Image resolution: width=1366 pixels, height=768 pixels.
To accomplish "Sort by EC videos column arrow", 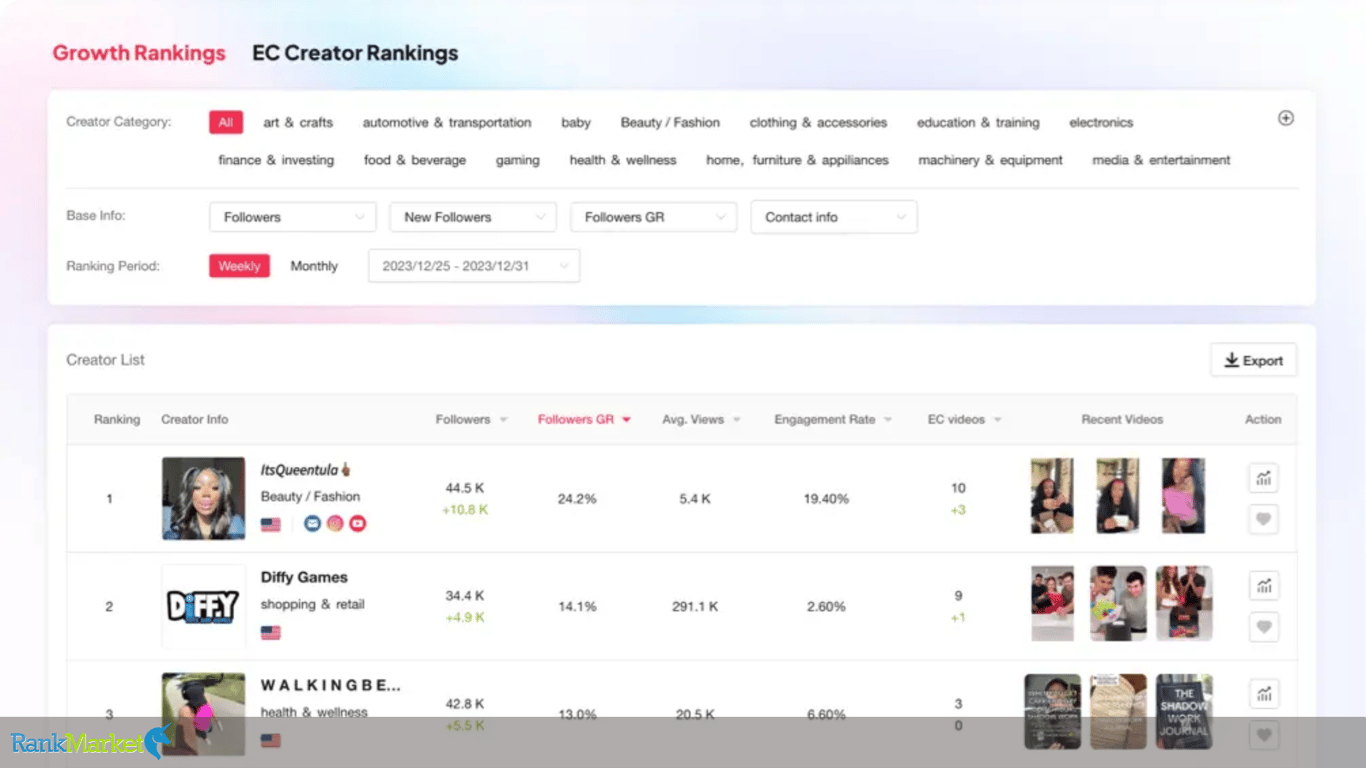I will tap(997, 420).
